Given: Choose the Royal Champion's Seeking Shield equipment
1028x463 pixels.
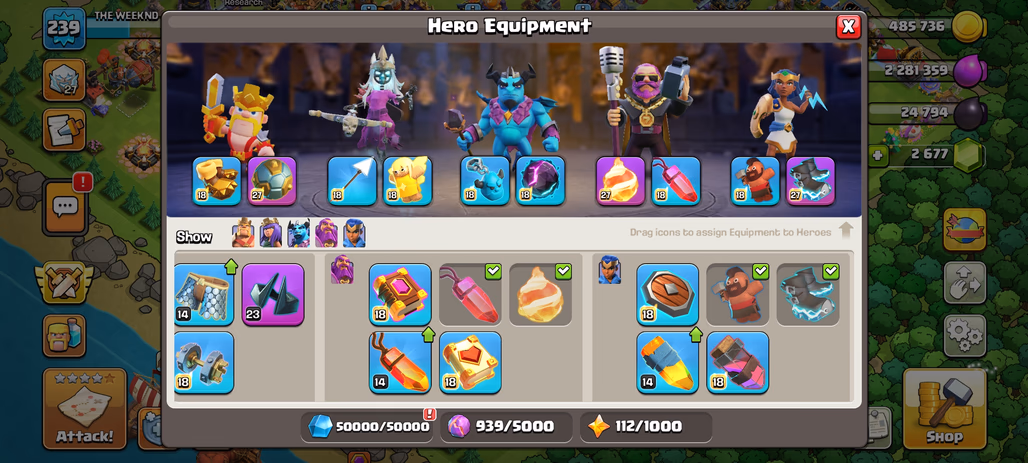Looking at the screenshot, I should tap(667, 294).
